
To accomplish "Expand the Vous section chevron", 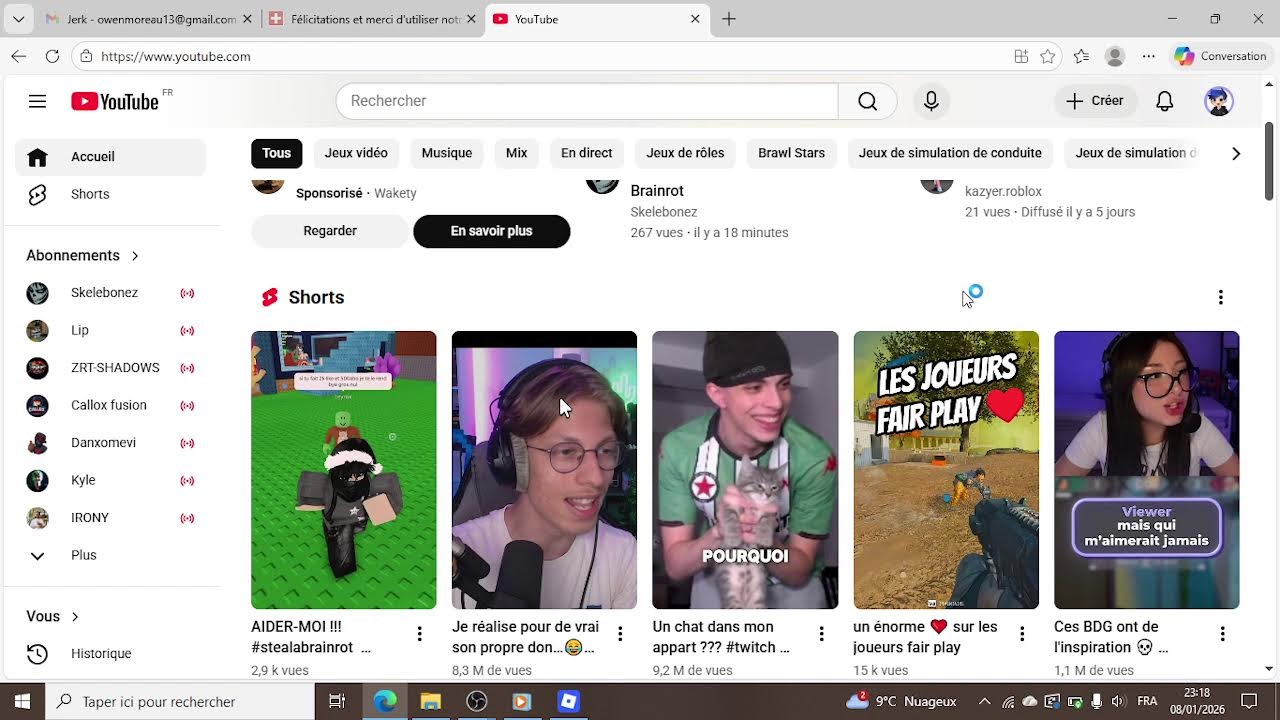I will (x=75, y=617).
